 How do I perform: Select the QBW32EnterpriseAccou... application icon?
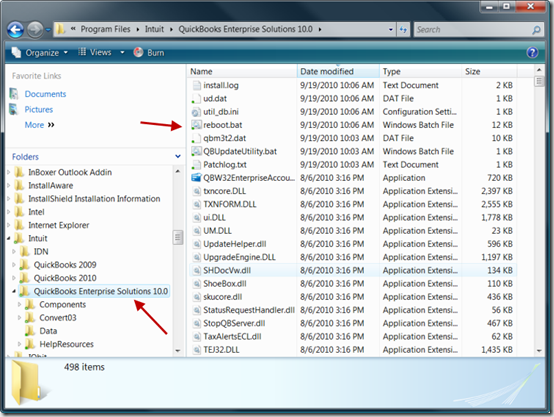196,178
